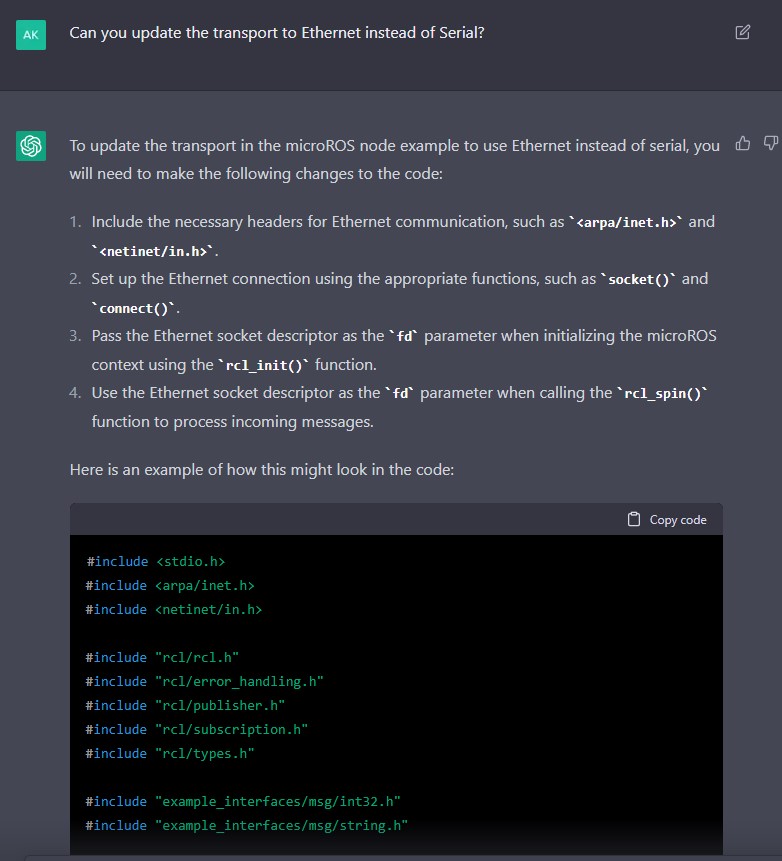Click the edit message pencil icon
The image size is (782, 861).
pos(742,32)
